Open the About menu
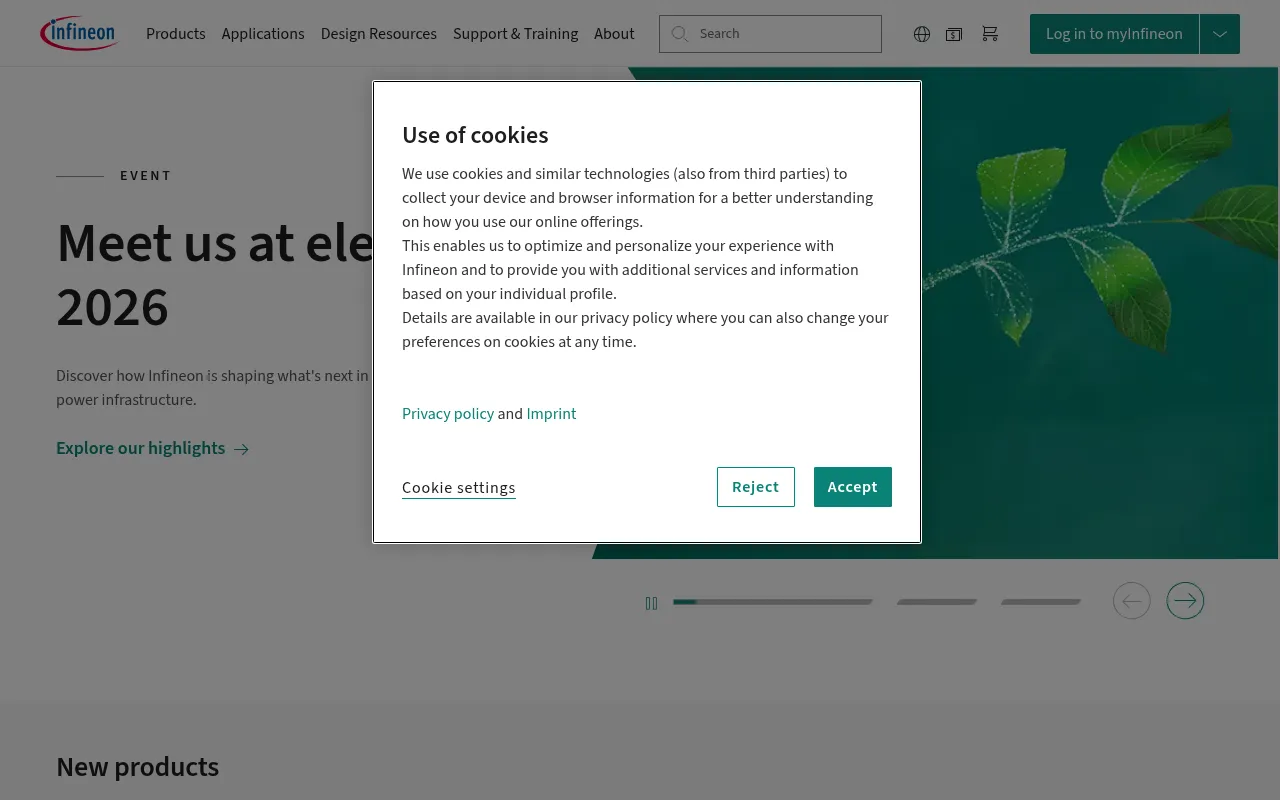1280x800 pixels. point(614,34)
